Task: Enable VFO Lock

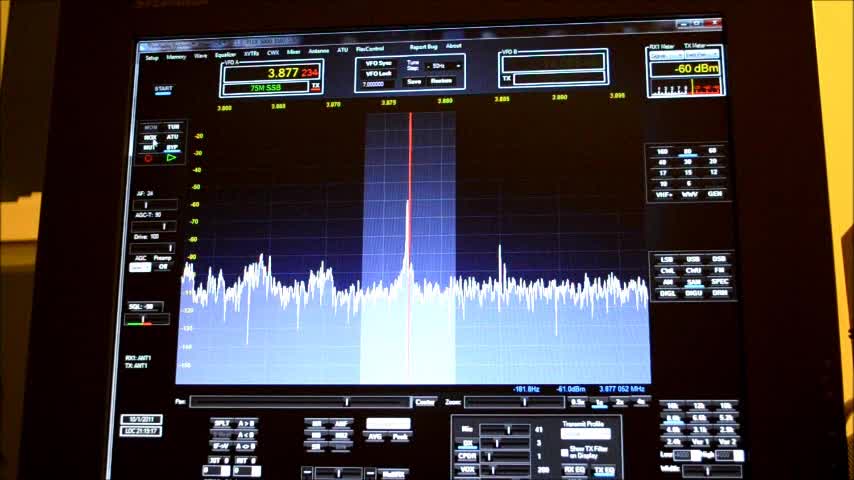Action: pos(379,74)
